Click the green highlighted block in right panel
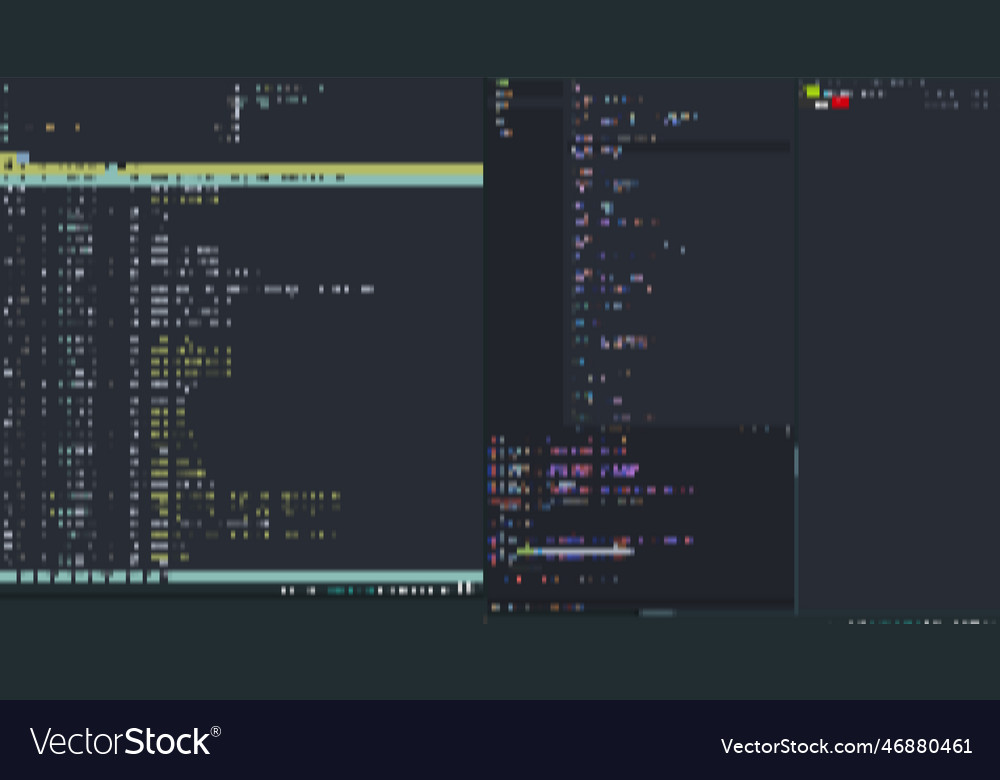 (812, 91)
